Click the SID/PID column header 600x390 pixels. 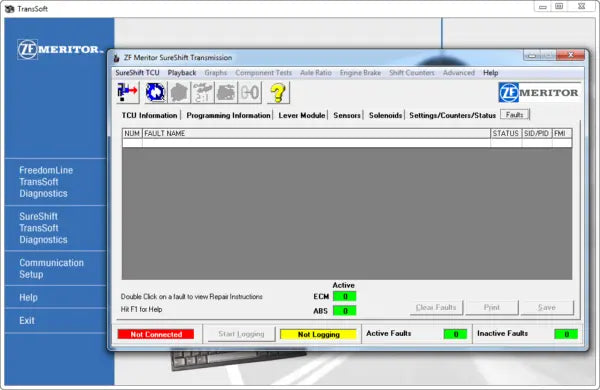[537, 133]
